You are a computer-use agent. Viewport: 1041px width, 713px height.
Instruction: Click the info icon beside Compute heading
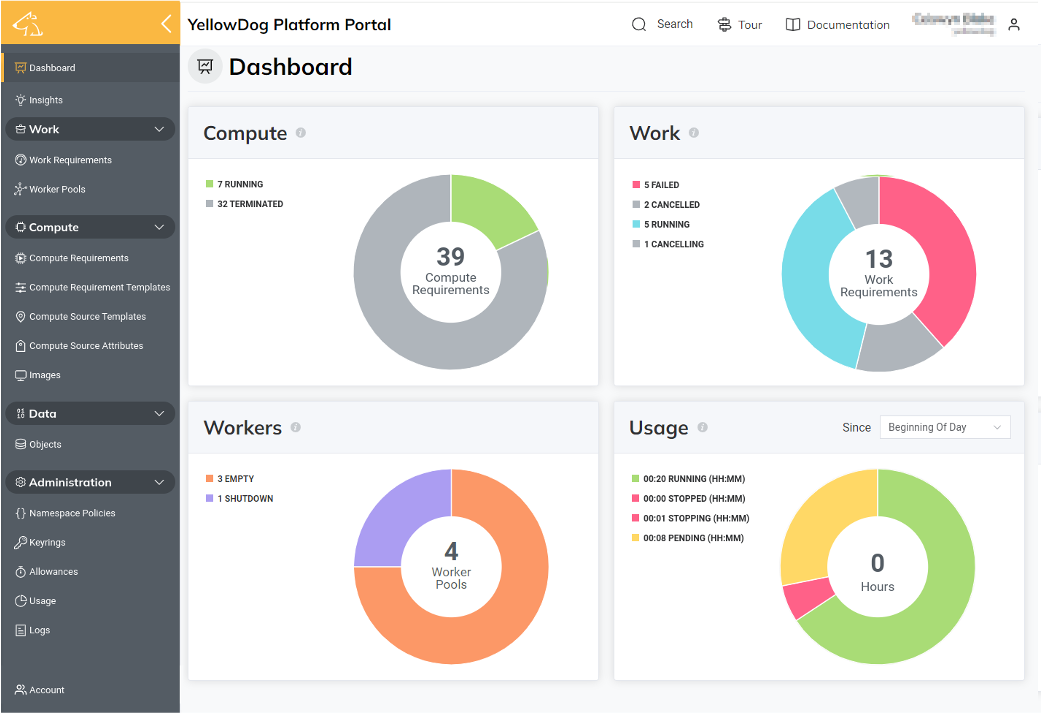(x=301, y=133)
